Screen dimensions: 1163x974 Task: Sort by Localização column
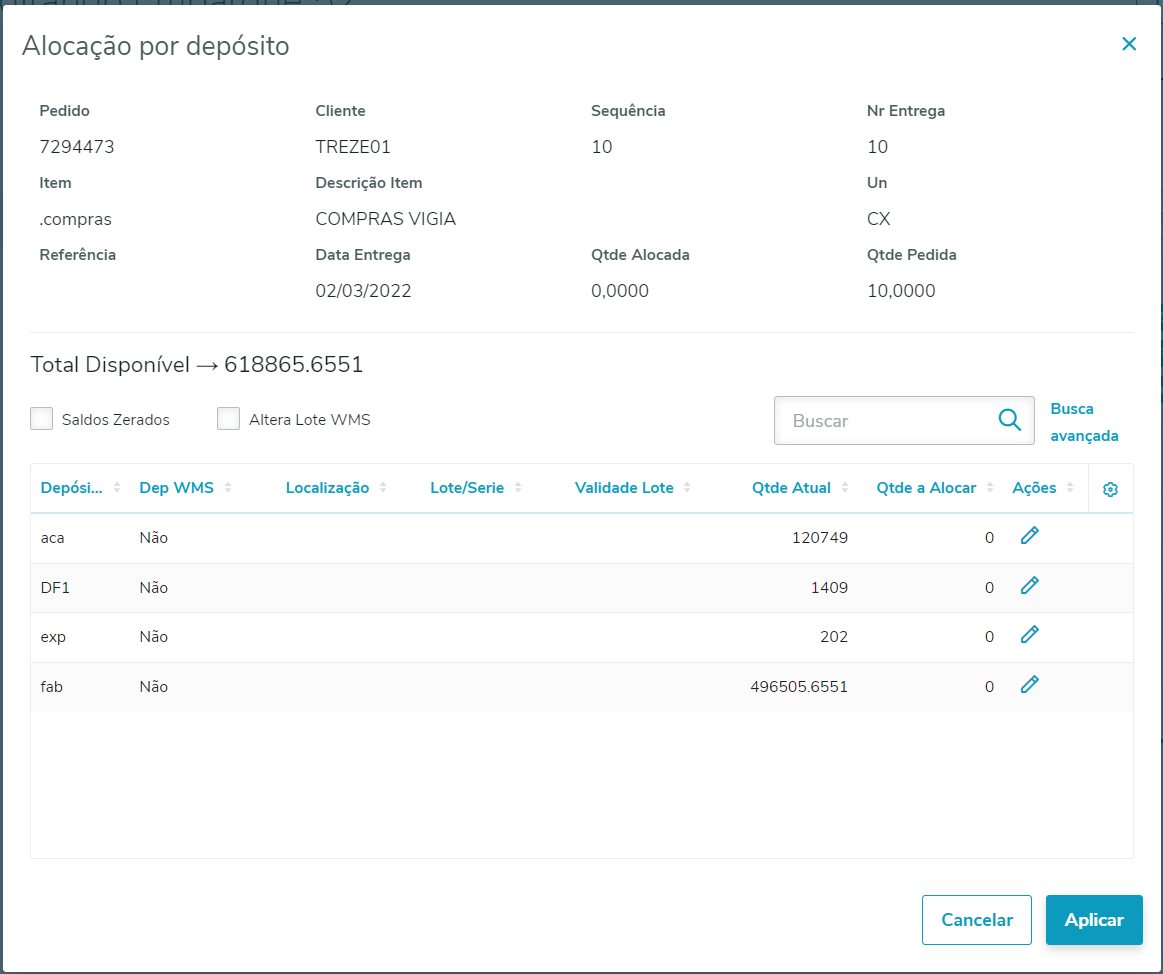(x=336, y=488)
